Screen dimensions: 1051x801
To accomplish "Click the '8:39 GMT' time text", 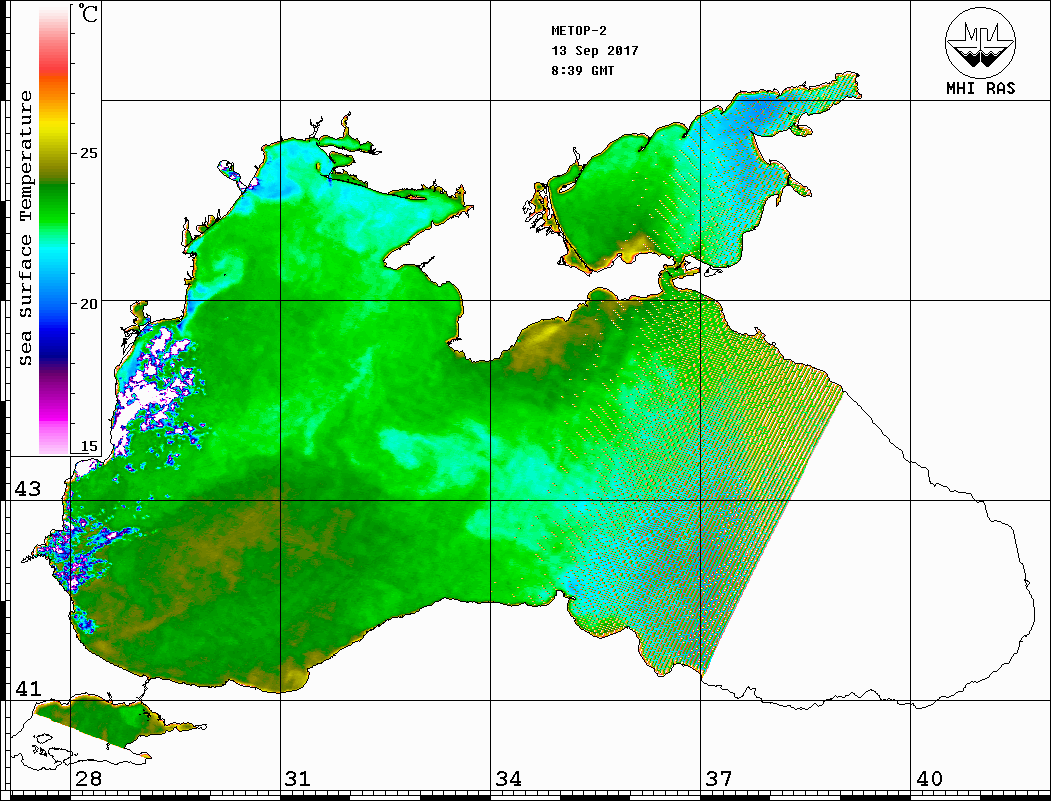I will pos(582,70).
